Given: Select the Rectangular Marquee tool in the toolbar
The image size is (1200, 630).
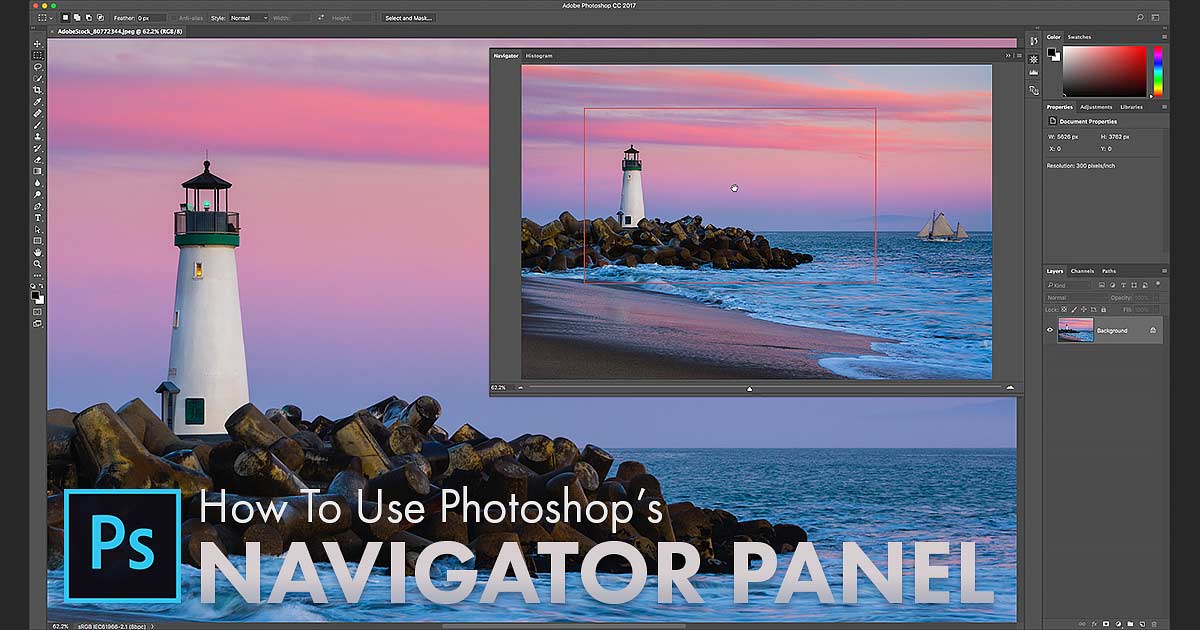Looking at the screenshot, I should (37, 54).
